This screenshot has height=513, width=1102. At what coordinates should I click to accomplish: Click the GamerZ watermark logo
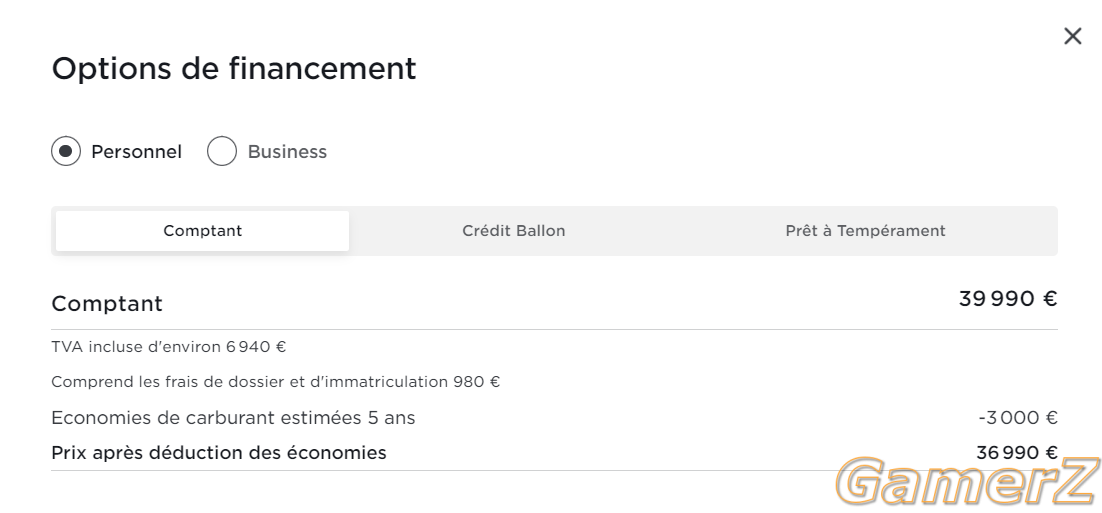click(968, 481)
